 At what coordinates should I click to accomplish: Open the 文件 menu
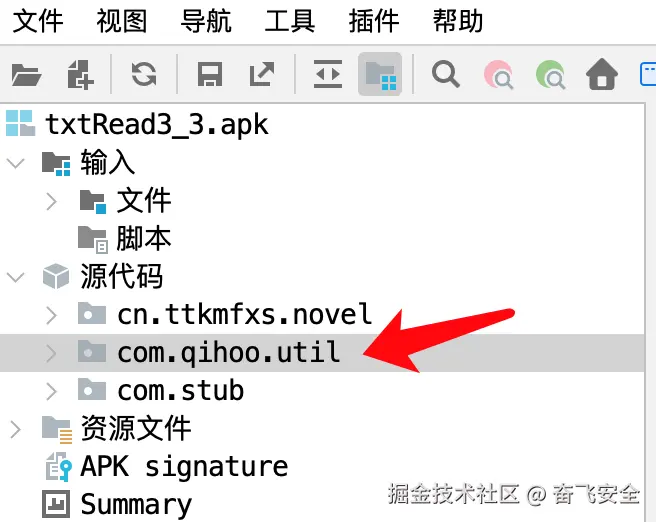(x=38, y=21)
